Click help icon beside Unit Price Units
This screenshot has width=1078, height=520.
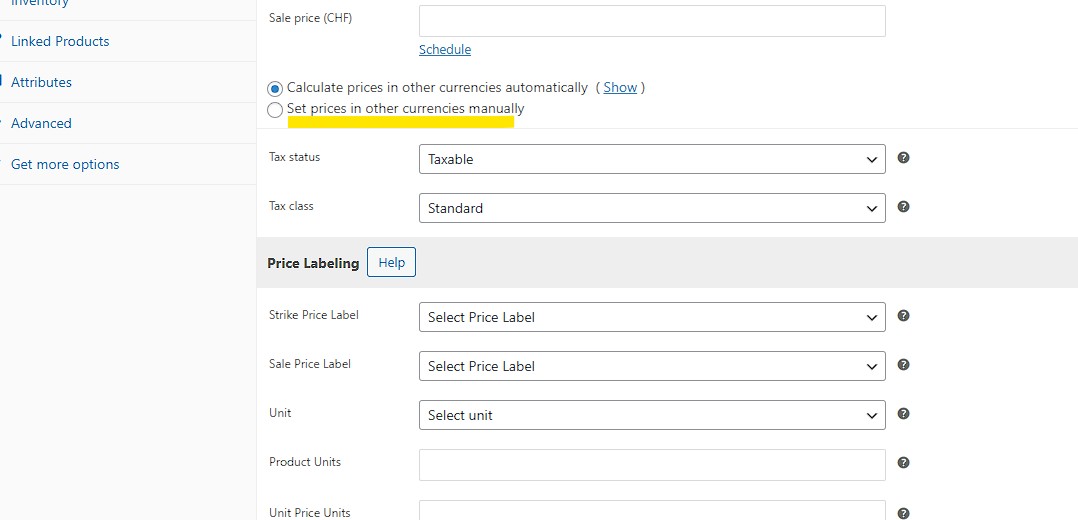[x=903, y=513]
